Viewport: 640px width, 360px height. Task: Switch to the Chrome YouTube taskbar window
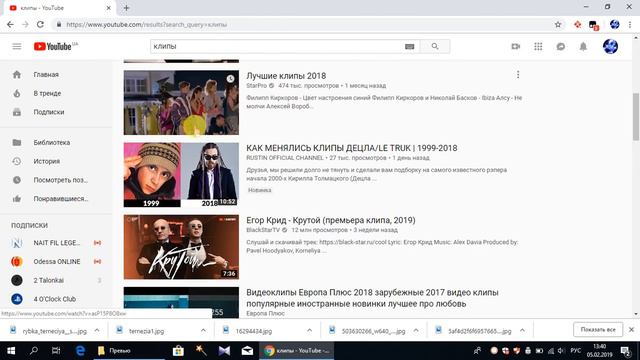click(x=297, y=351)
